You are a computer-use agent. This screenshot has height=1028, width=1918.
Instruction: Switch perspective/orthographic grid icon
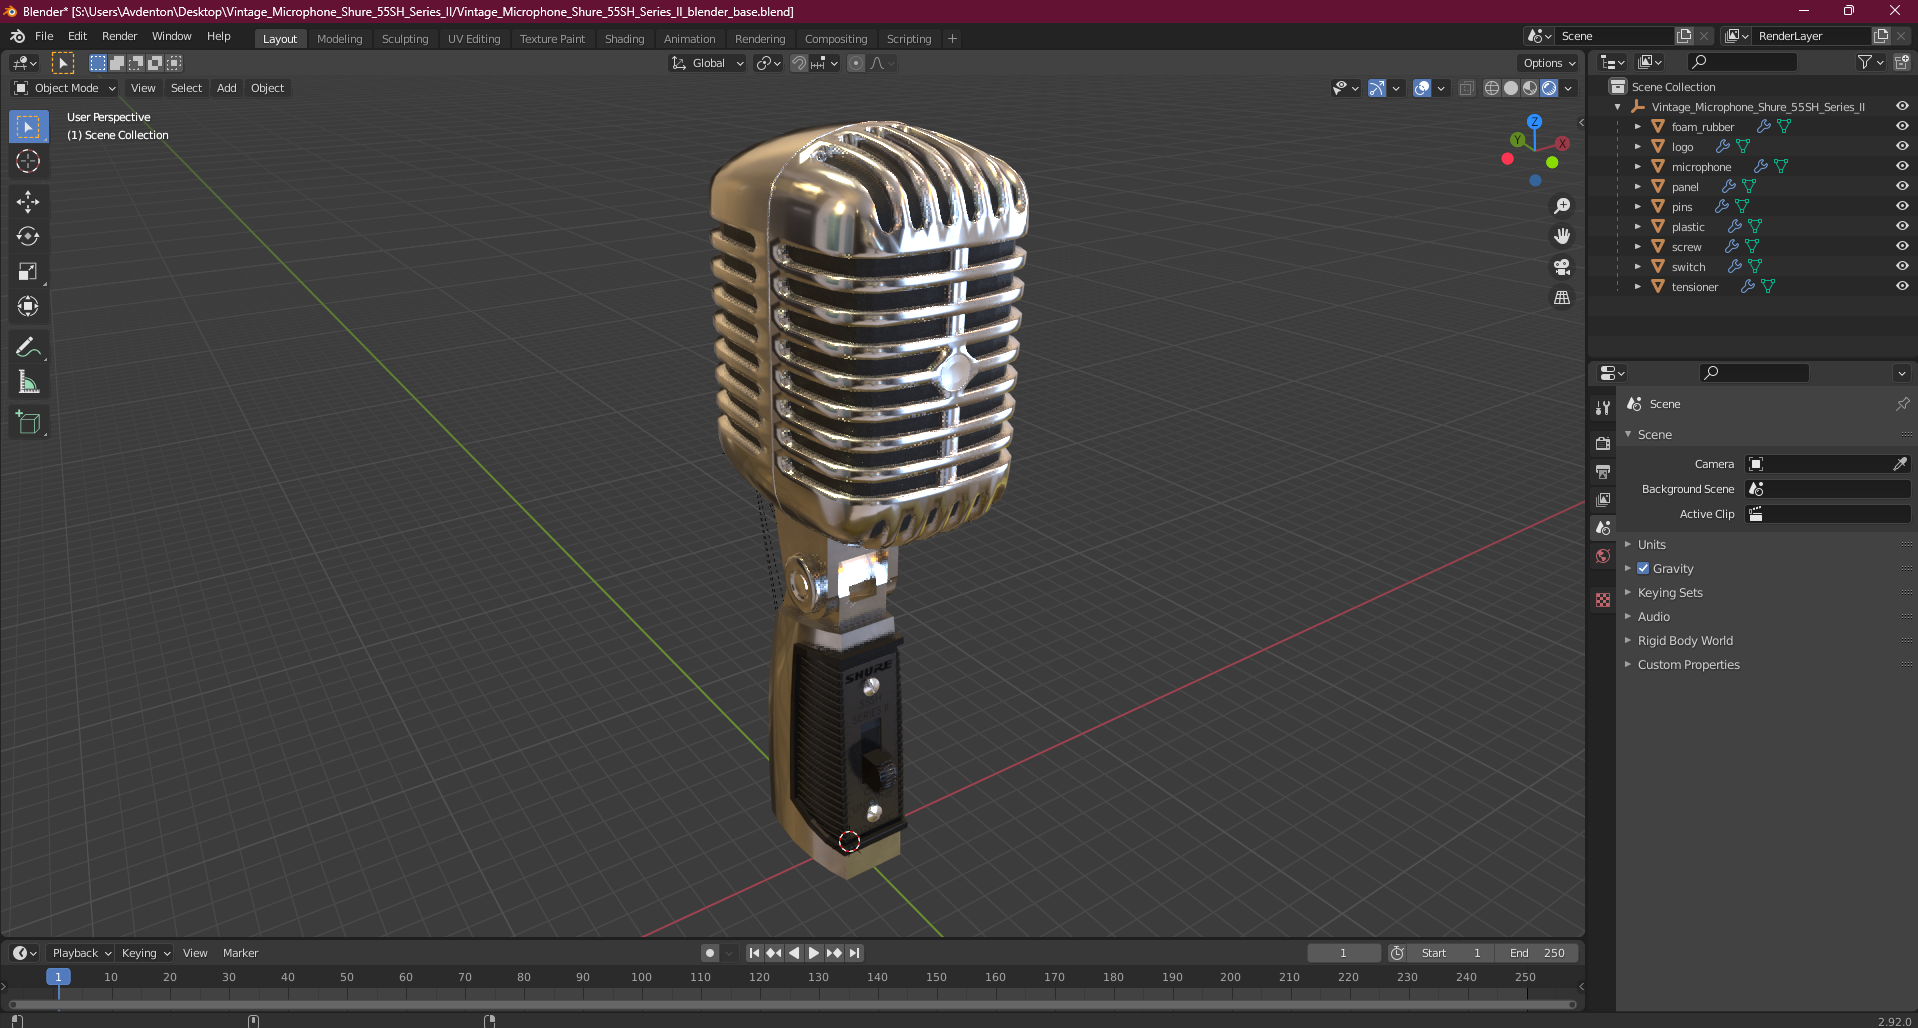point(1562,298)
